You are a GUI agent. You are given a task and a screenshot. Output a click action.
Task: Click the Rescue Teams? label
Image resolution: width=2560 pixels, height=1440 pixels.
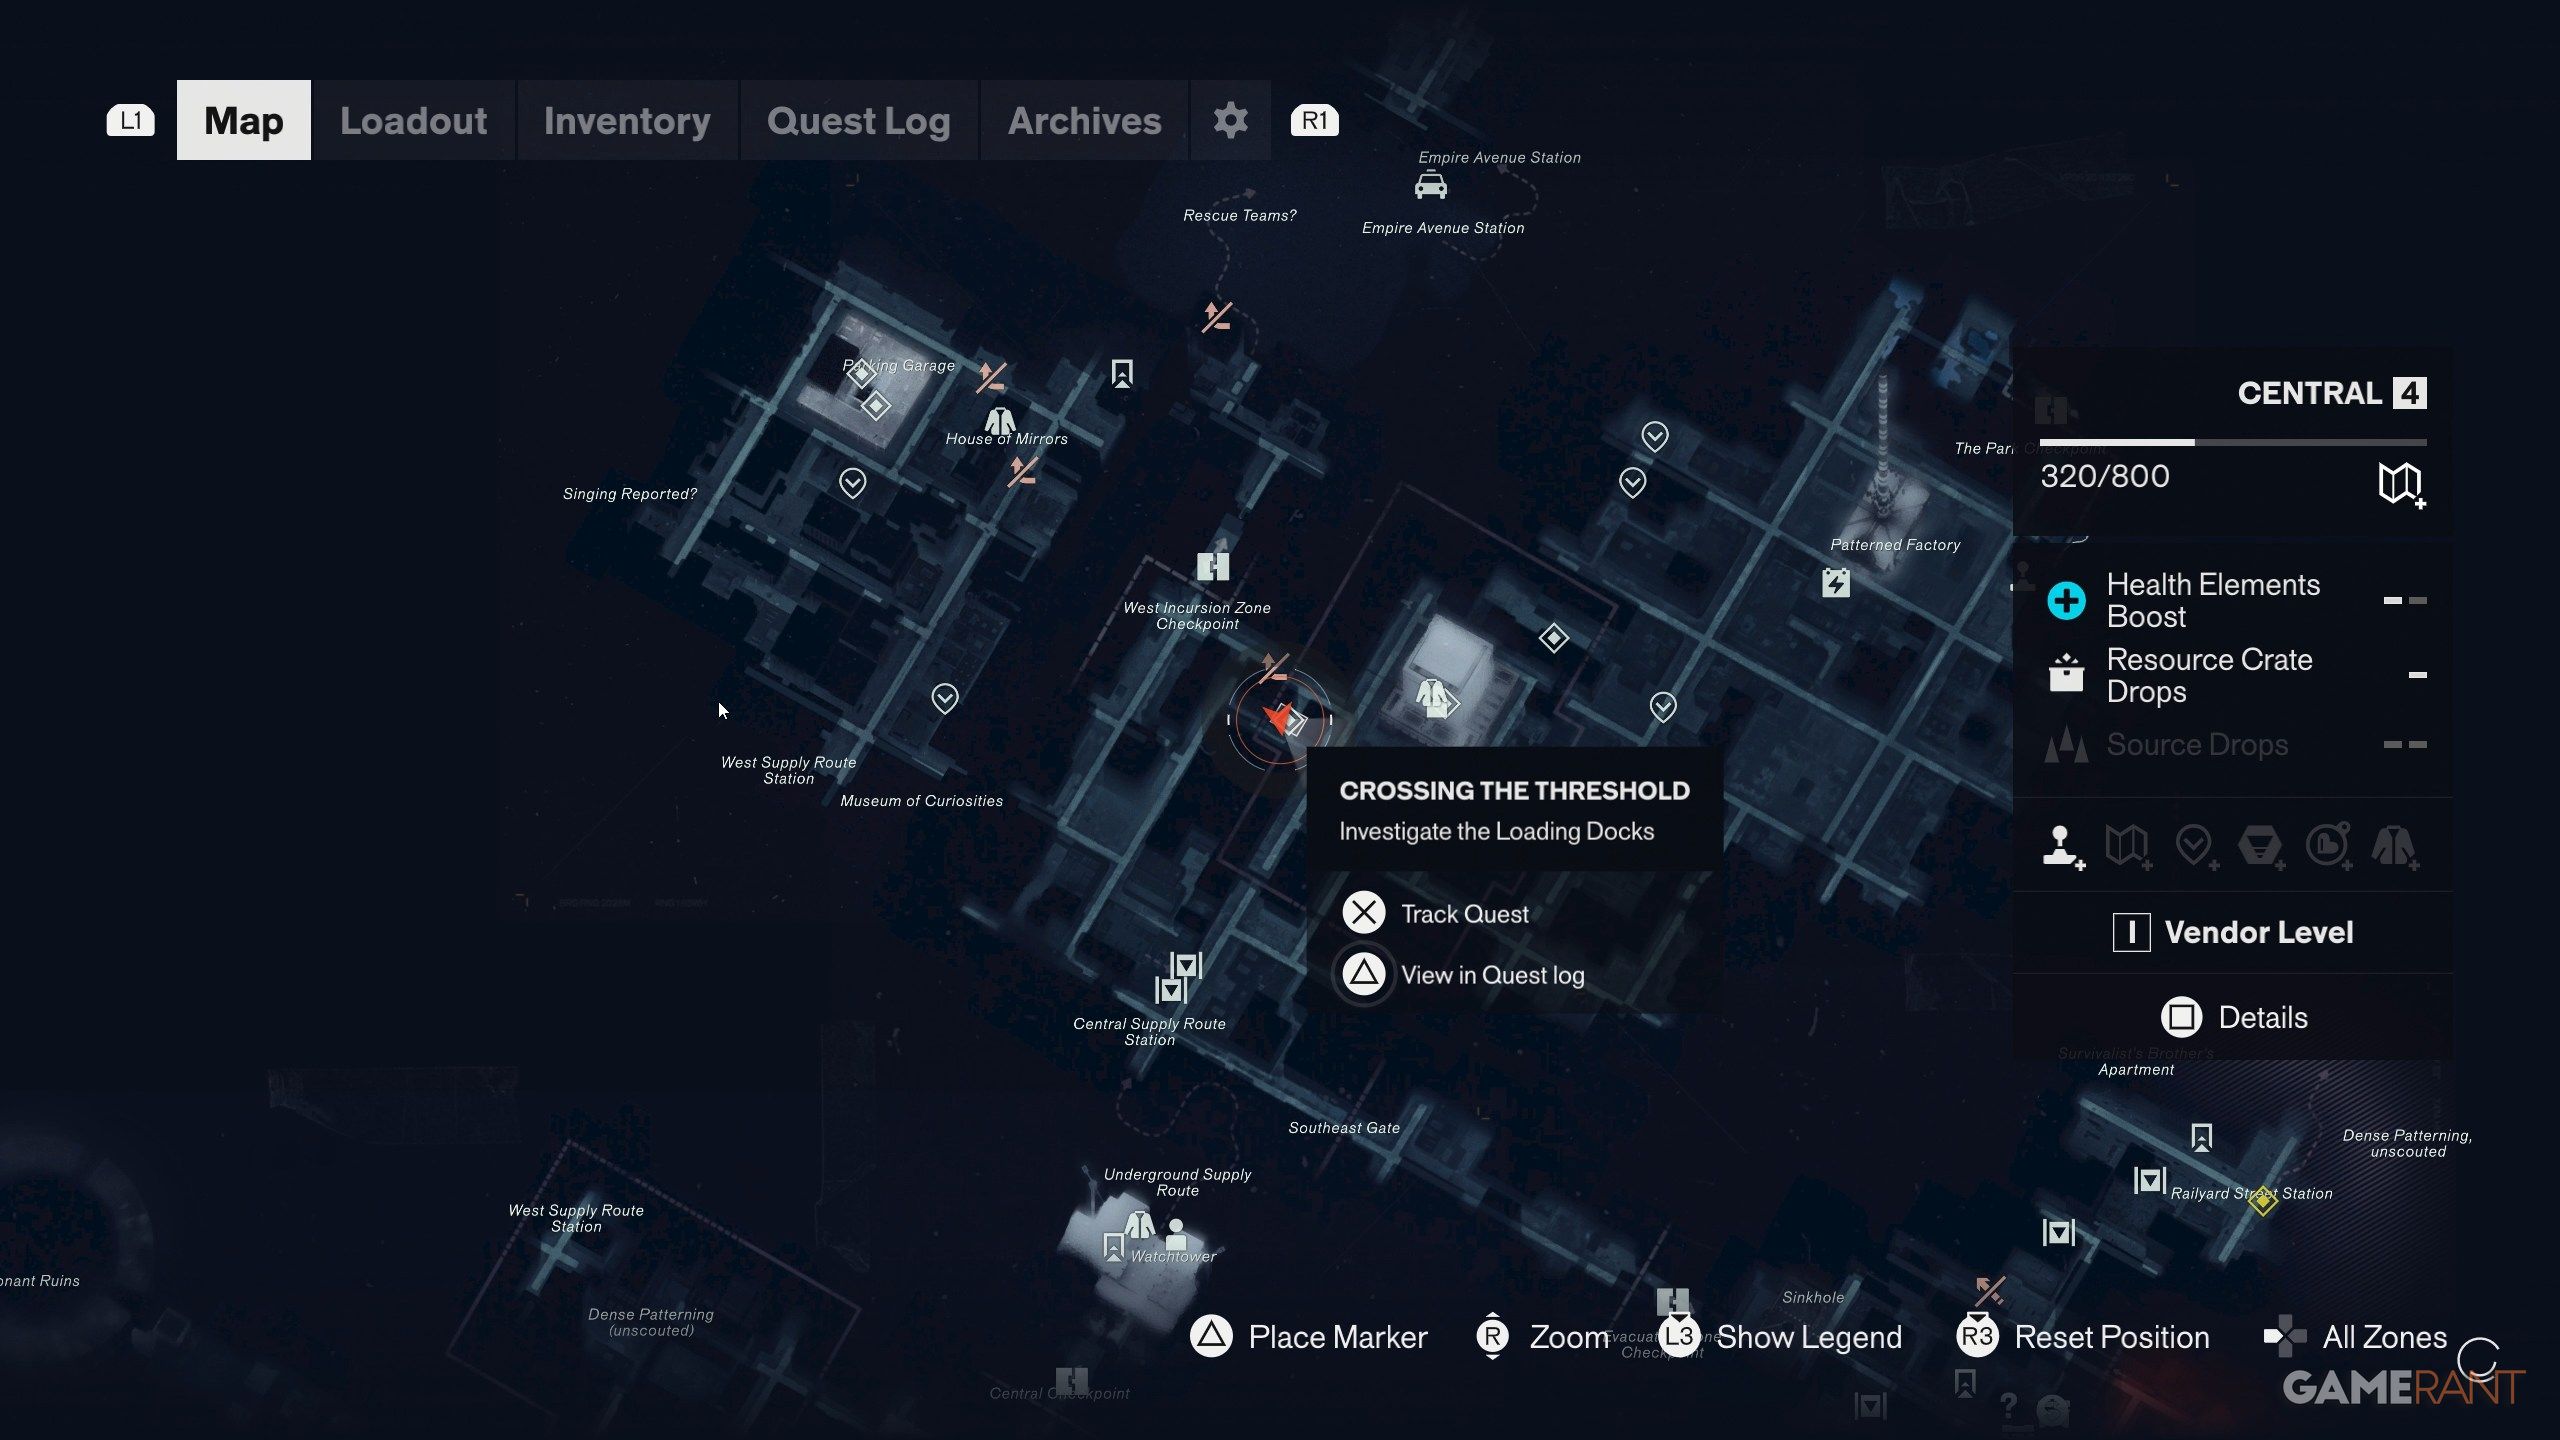[x=1239, y=215]
